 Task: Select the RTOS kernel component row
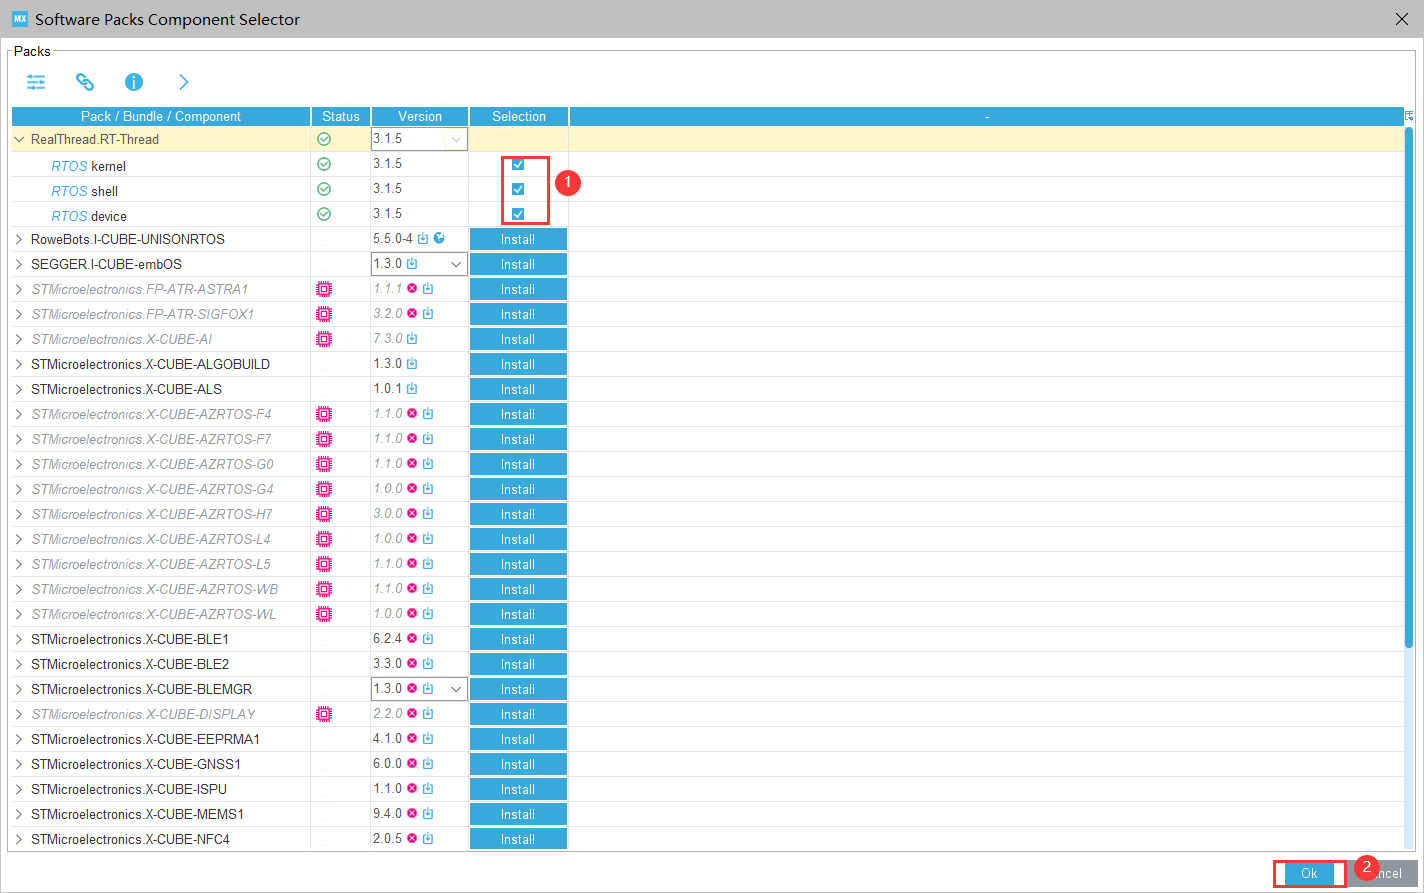[89, 165]
